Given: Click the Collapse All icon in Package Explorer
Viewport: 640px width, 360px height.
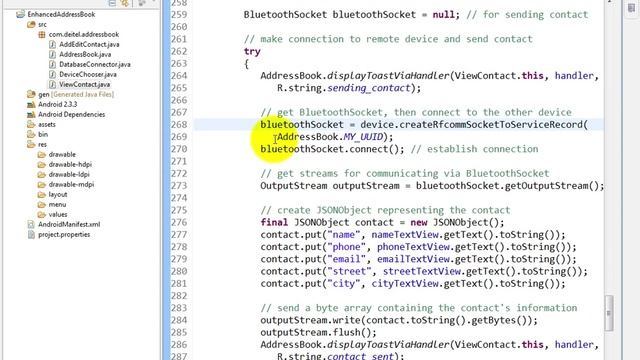Looking at the screenshot, I should [x=112, y=3].
